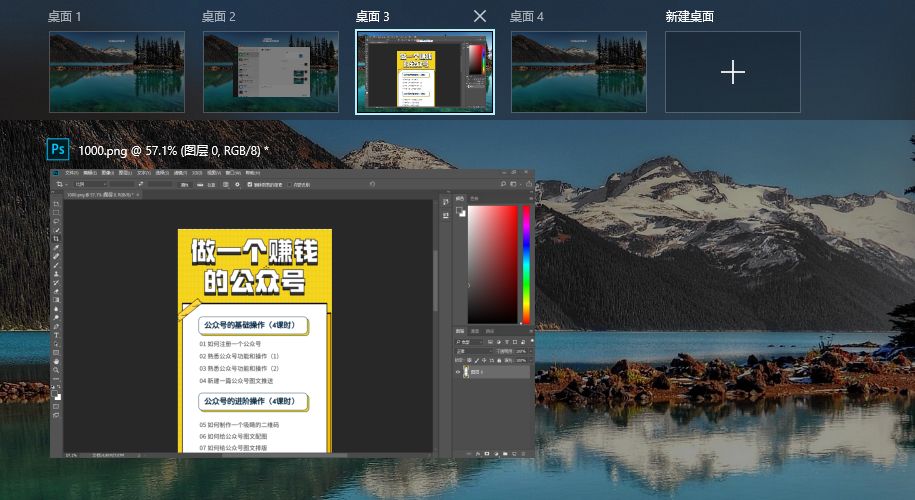Viewport: 915px width, 500px height.
Task: Click the search magnifier icon in Photoshop options bar
Action: click(503, 184)
